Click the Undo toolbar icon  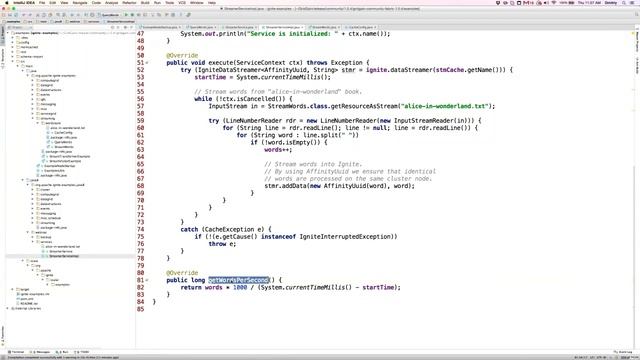tap(24, 15)
